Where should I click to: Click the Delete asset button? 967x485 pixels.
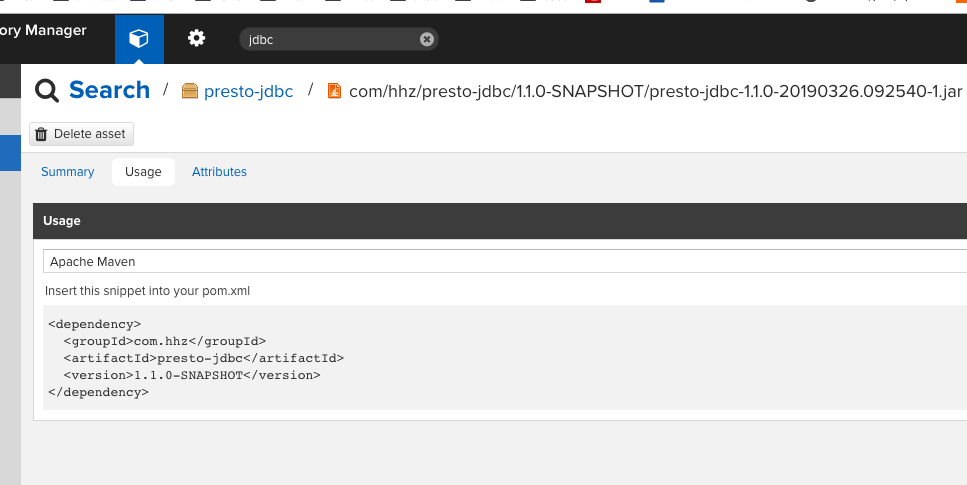pyautogui.click(x=81, y=134)
